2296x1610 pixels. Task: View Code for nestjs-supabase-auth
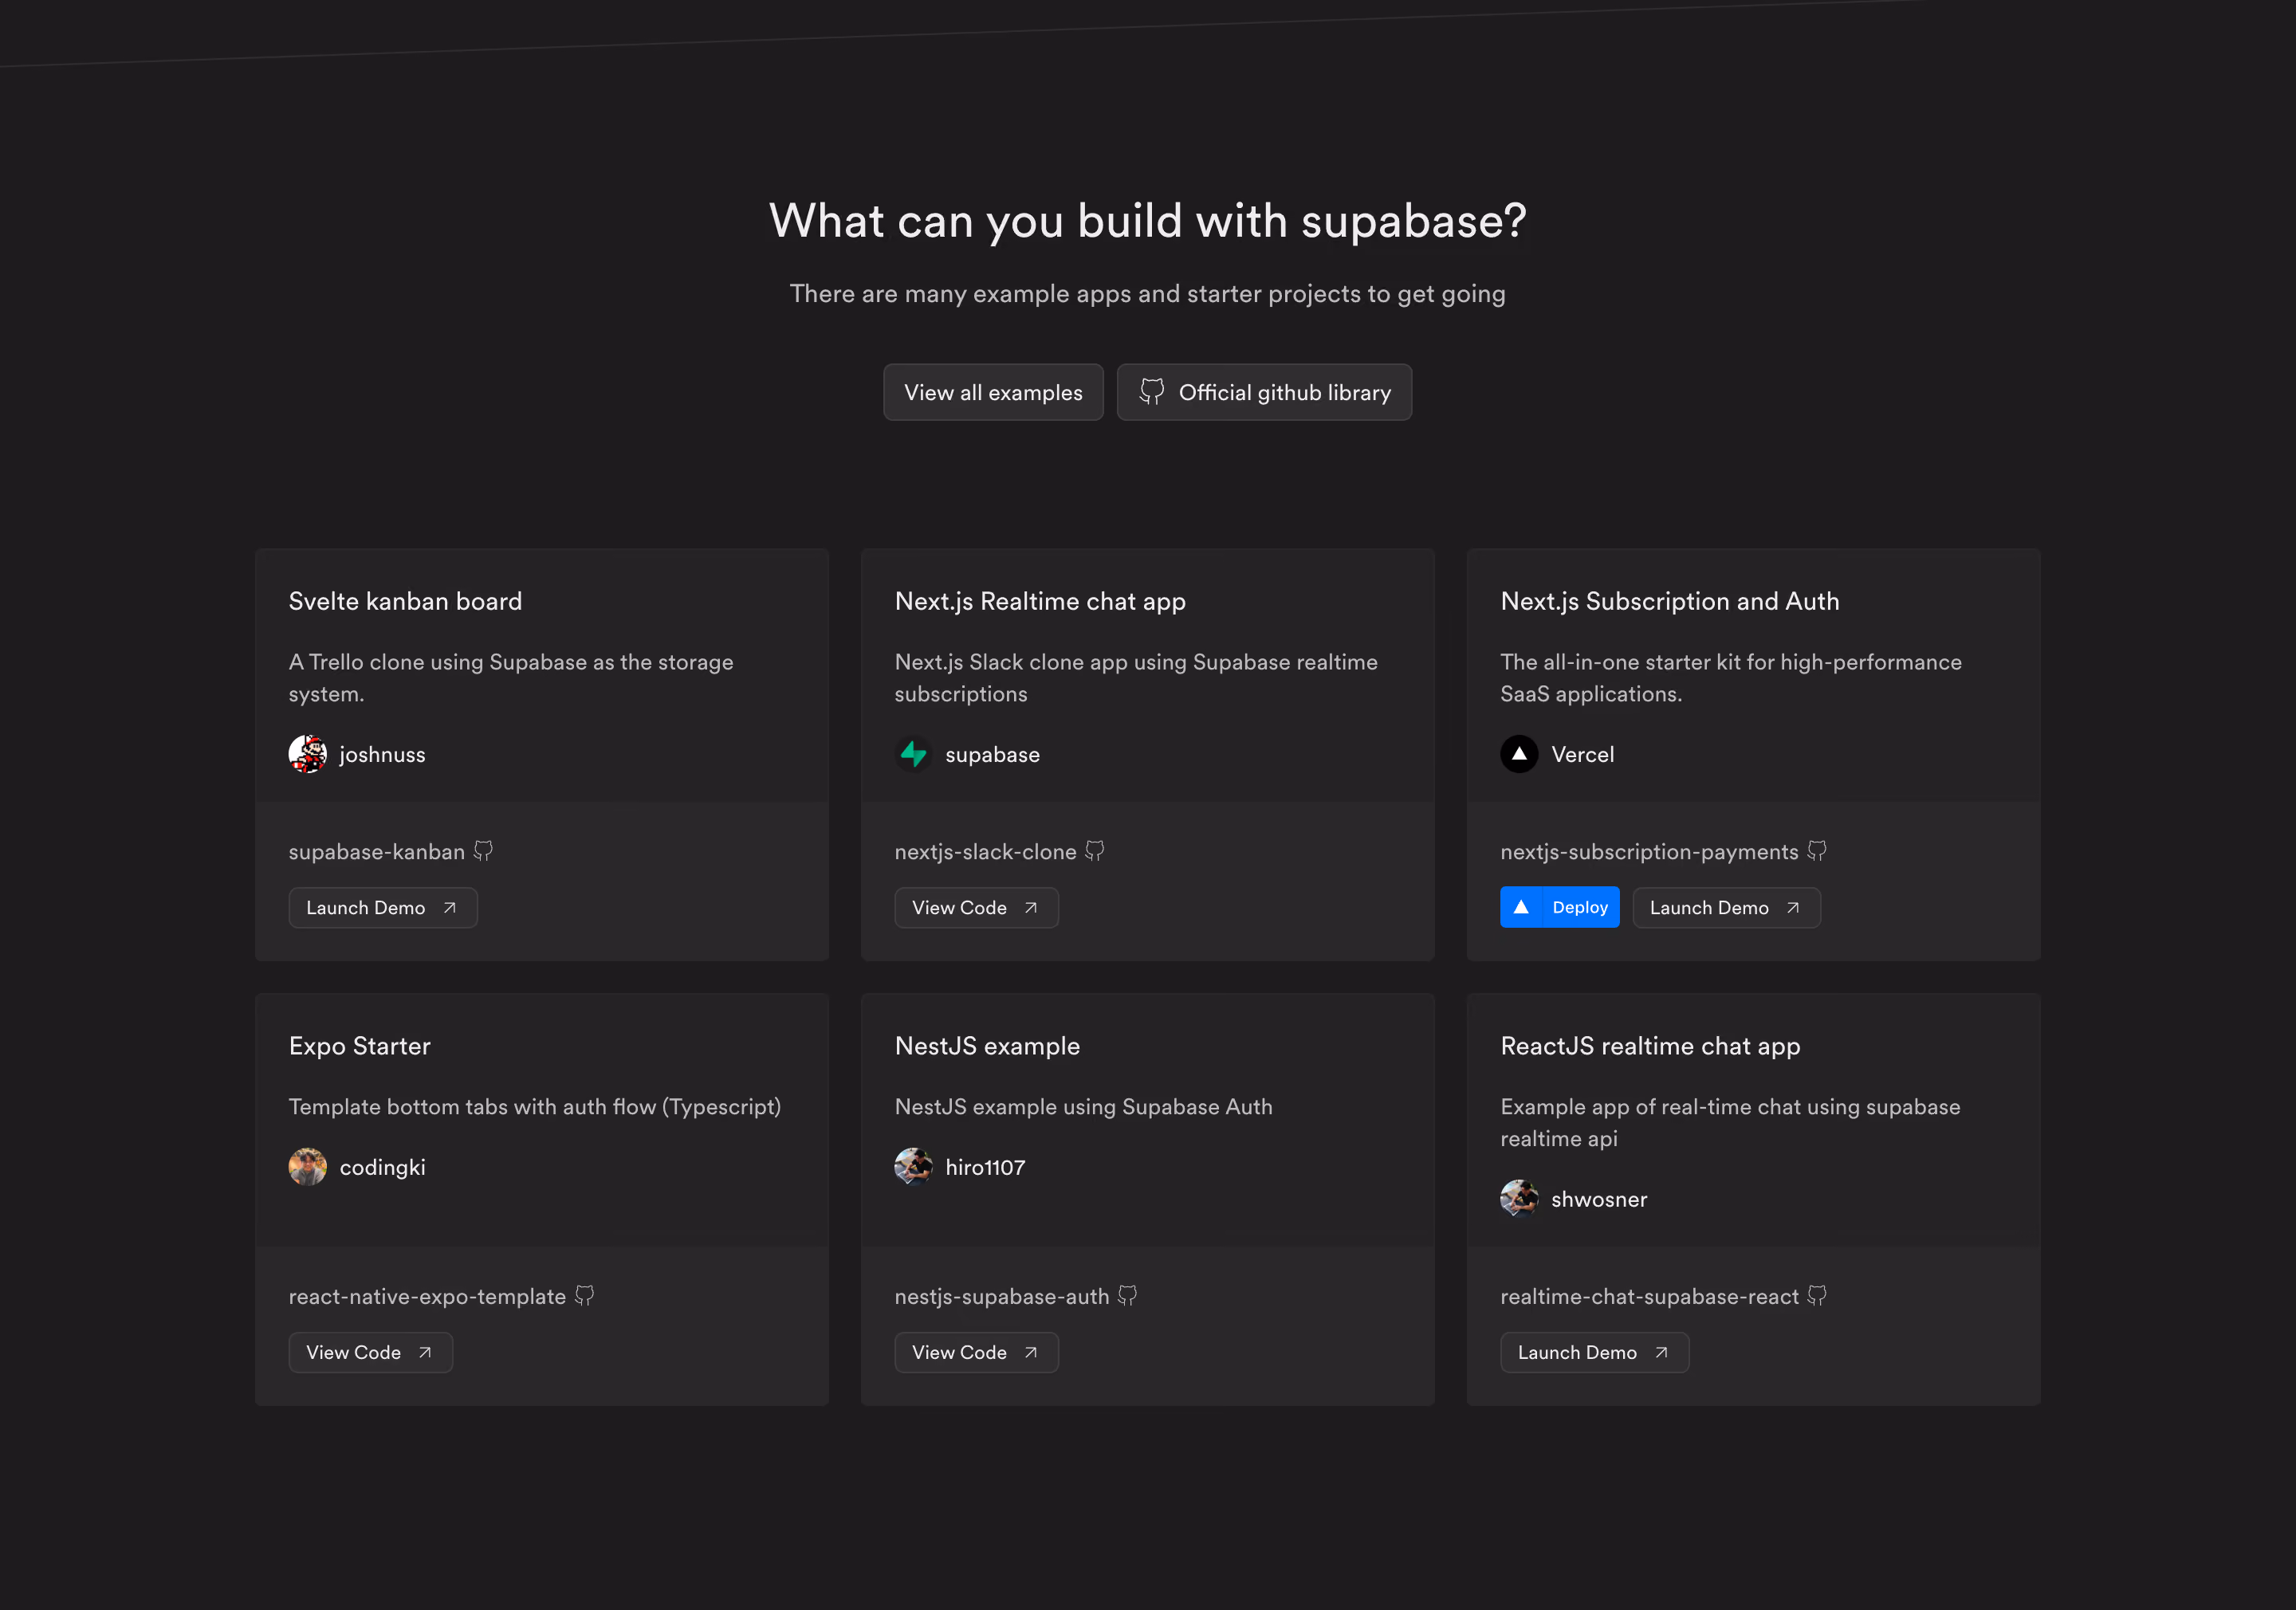(x=976, y=1352)
